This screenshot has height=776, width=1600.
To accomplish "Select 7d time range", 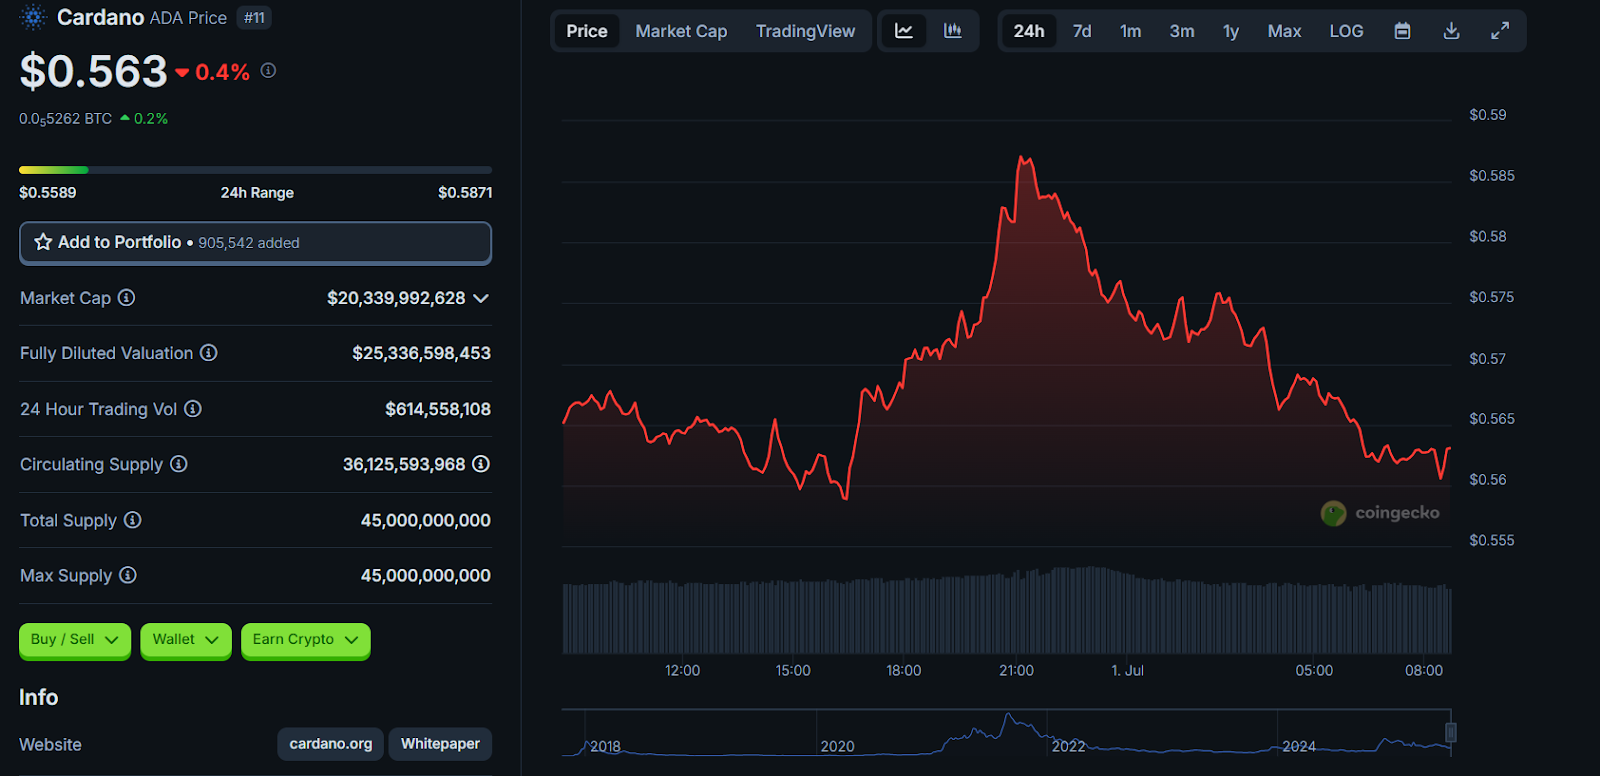I will tap(1082, 31).
